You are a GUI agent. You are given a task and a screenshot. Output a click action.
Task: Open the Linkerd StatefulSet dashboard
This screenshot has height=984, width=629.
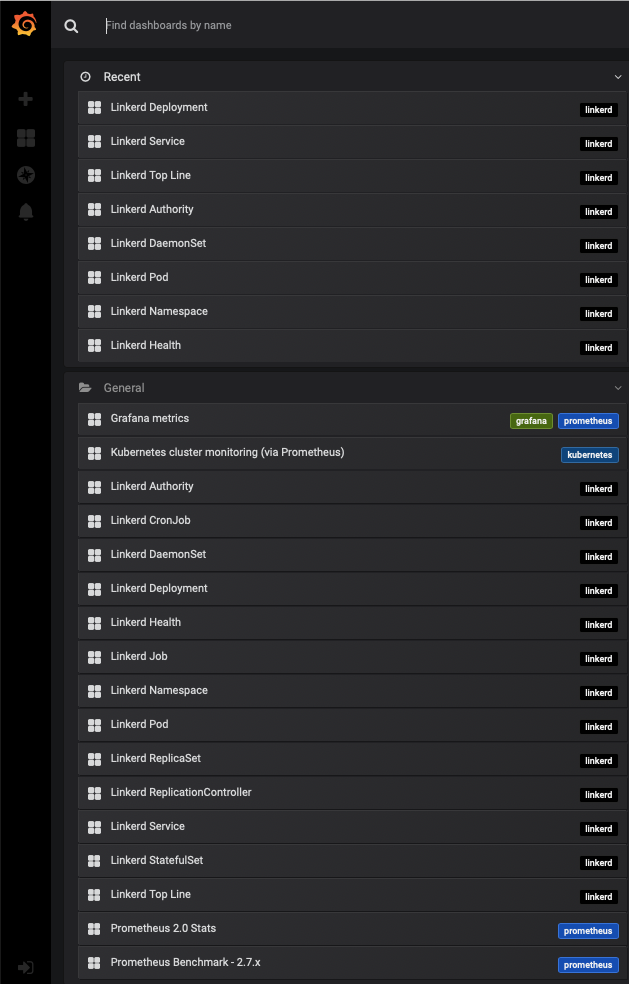pos(352,860)
